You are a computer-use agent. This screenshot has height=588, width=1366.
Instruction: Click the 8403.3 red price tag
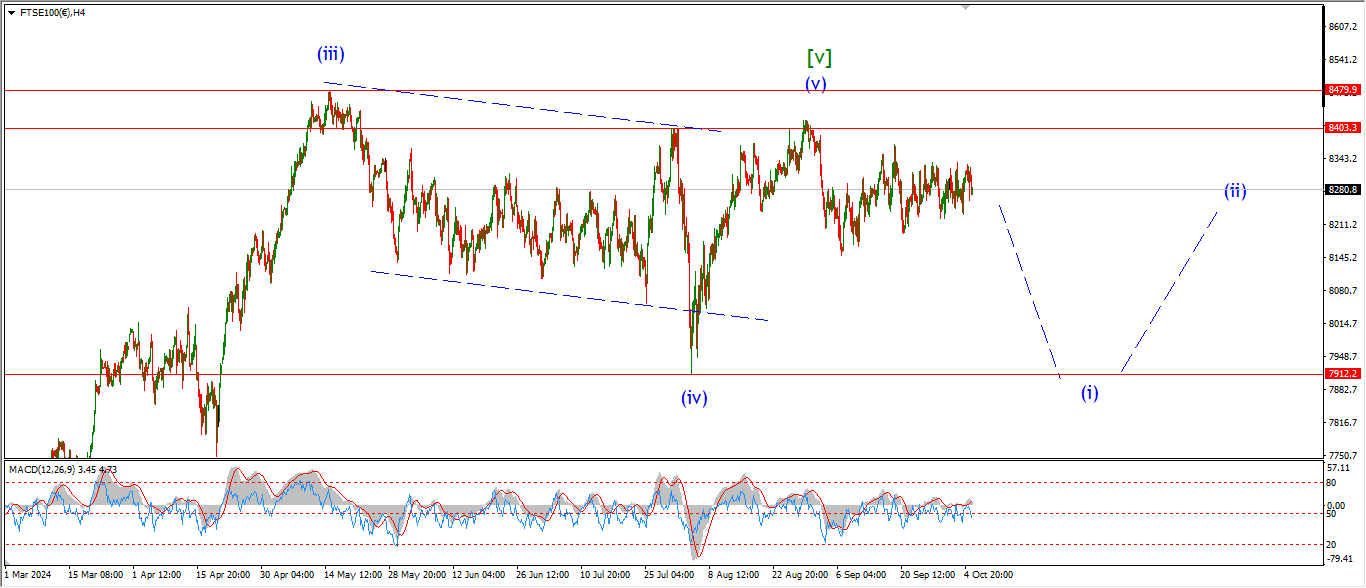[x=1343, y=128]
